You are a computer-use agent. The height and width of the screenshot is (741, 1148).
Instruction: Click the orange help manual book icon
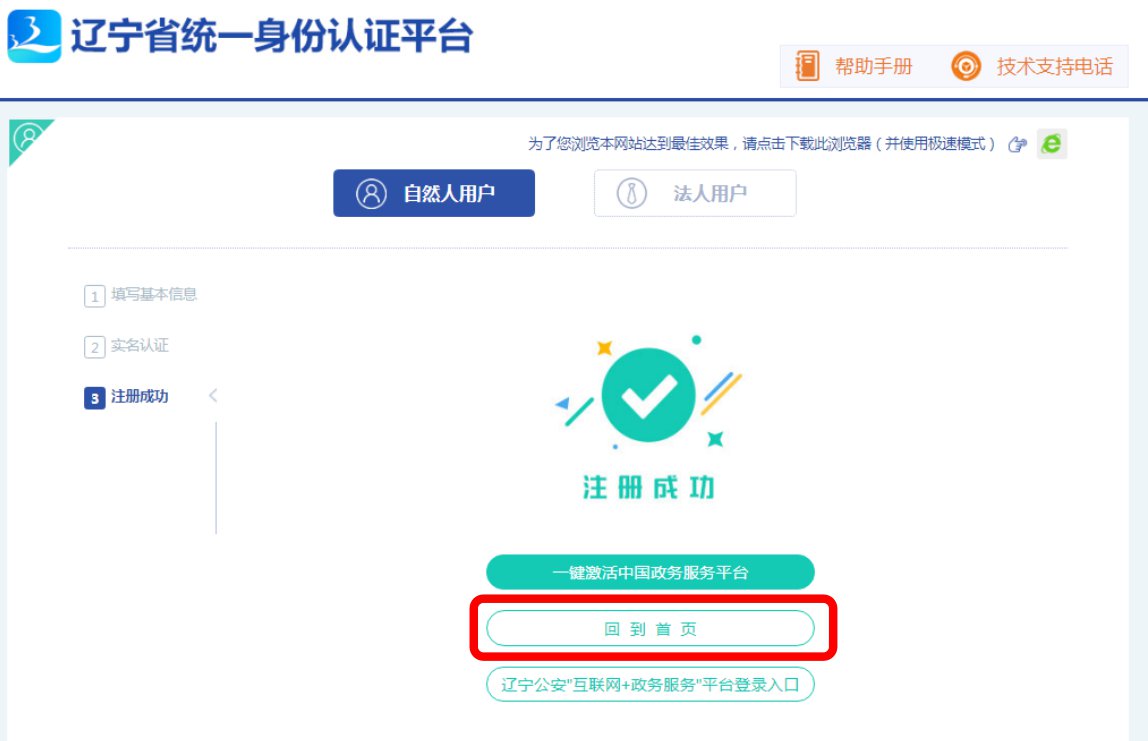807,67
